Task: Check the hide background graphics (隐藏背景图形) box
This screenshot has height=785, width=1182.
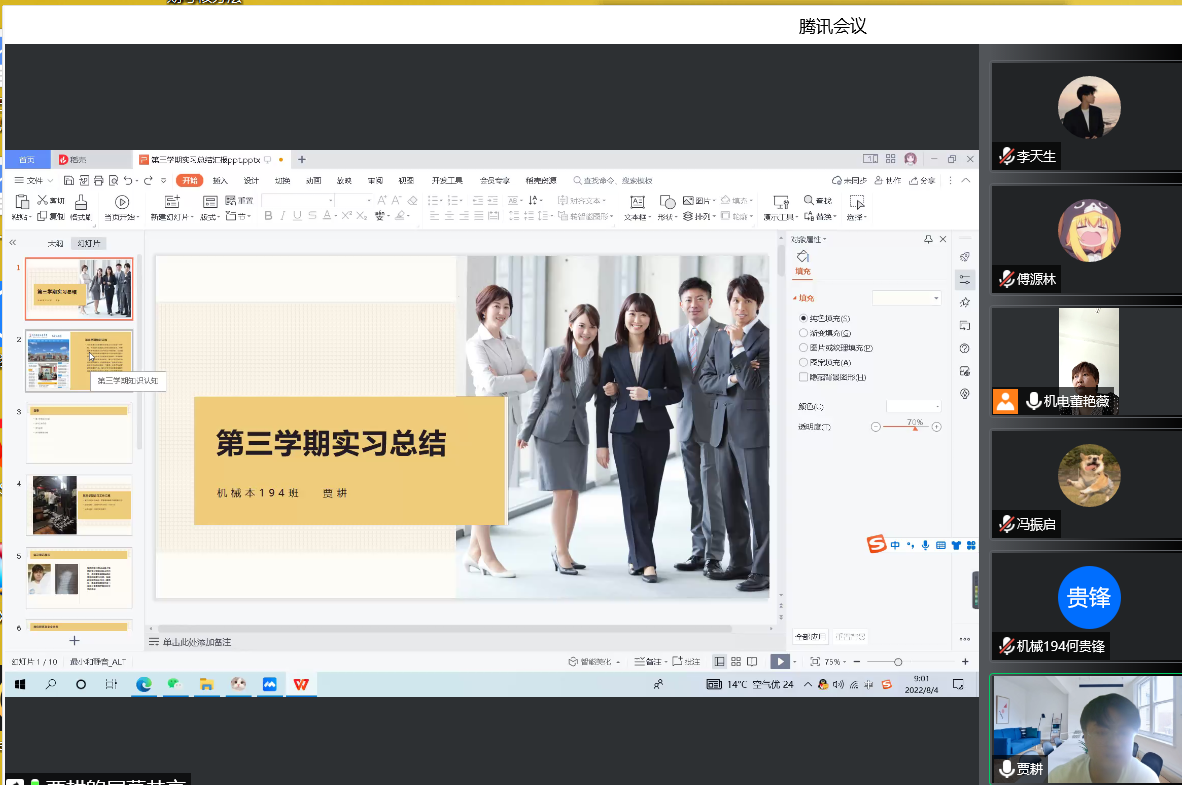Action: pos(803,377)
